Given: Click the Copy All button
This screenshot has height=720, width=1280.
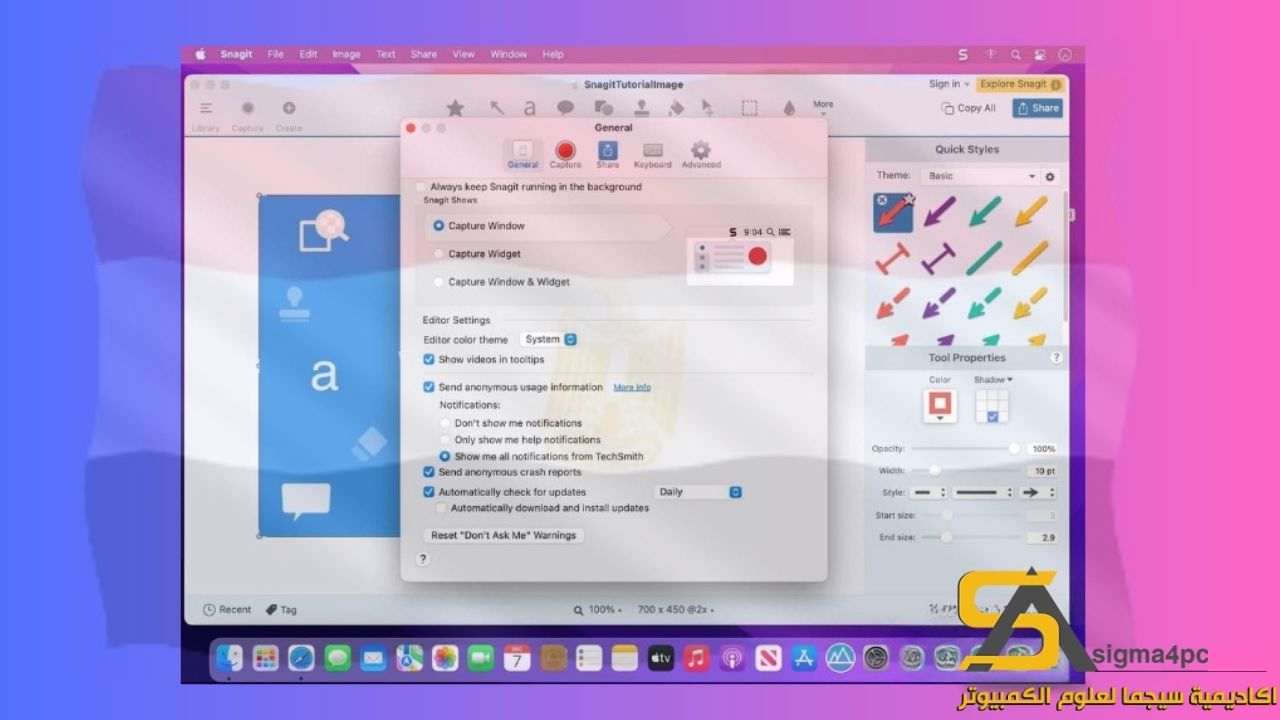Looking at the screenshot, I should [968, 108].
